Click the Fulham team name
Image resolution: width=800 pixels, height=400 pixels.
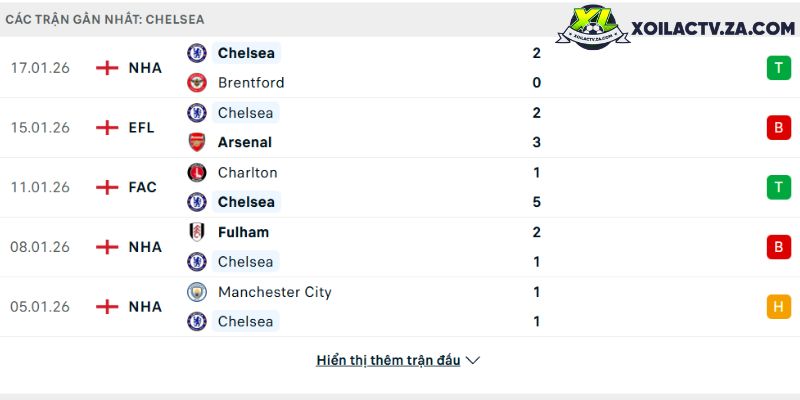(x=243, y=232)
